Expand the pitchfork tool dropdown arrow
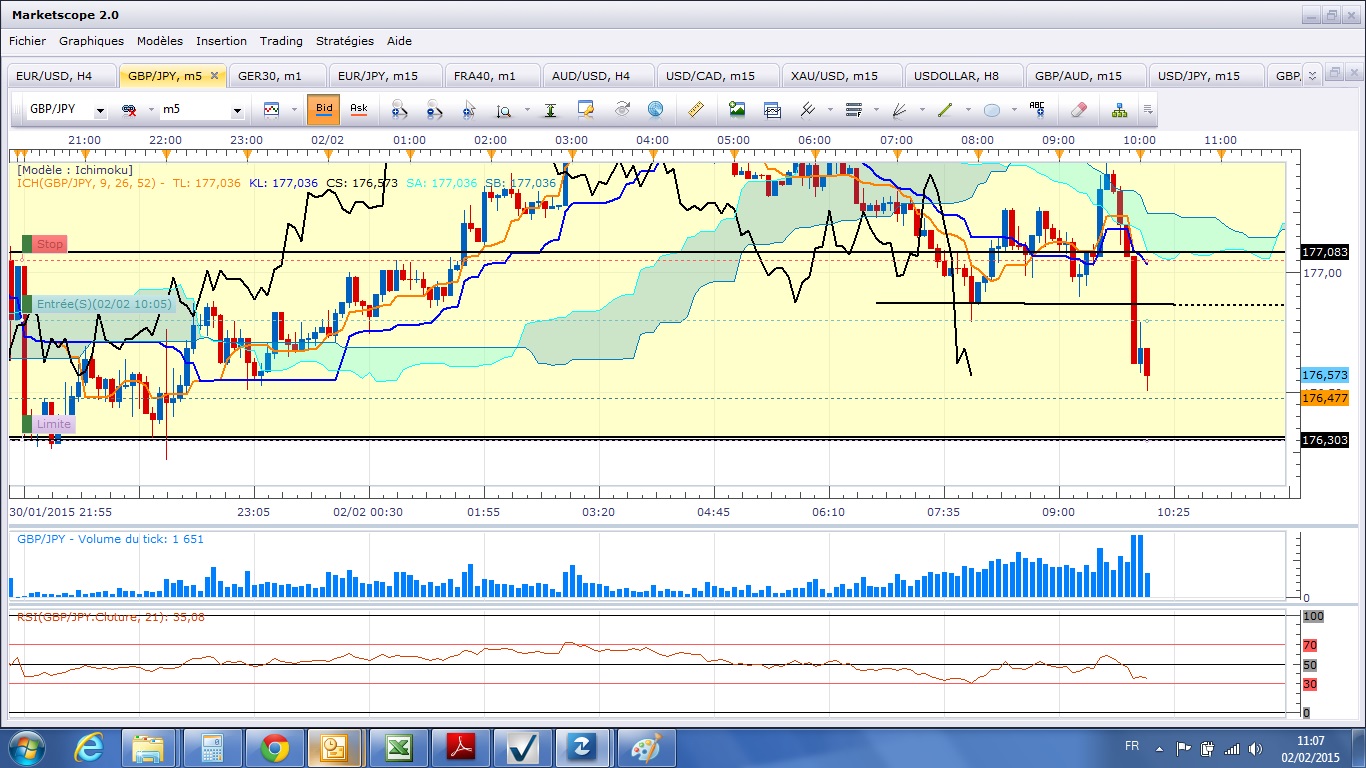1366x768 pixels. pyautogui.click(x=828, y=110)
